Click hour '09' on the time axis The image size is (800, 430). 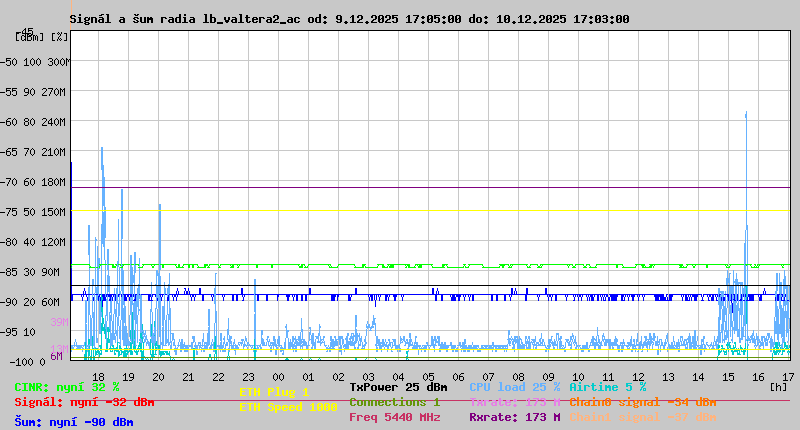coord(548,377)
